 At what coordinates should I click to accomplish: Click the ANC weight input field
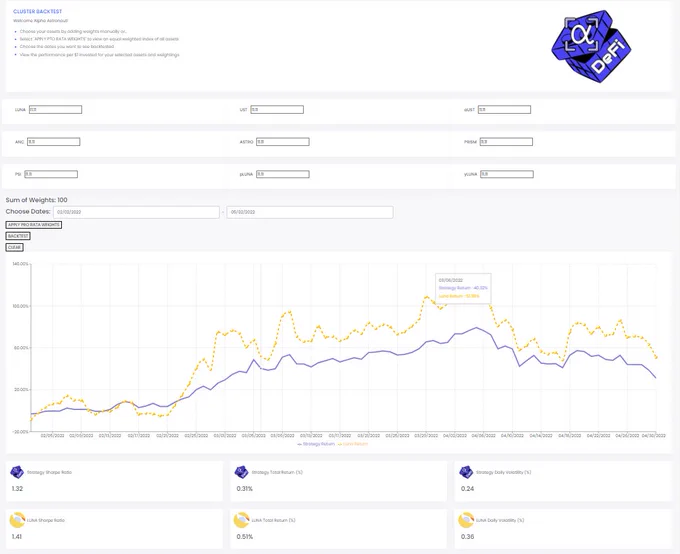click(54, 142)
